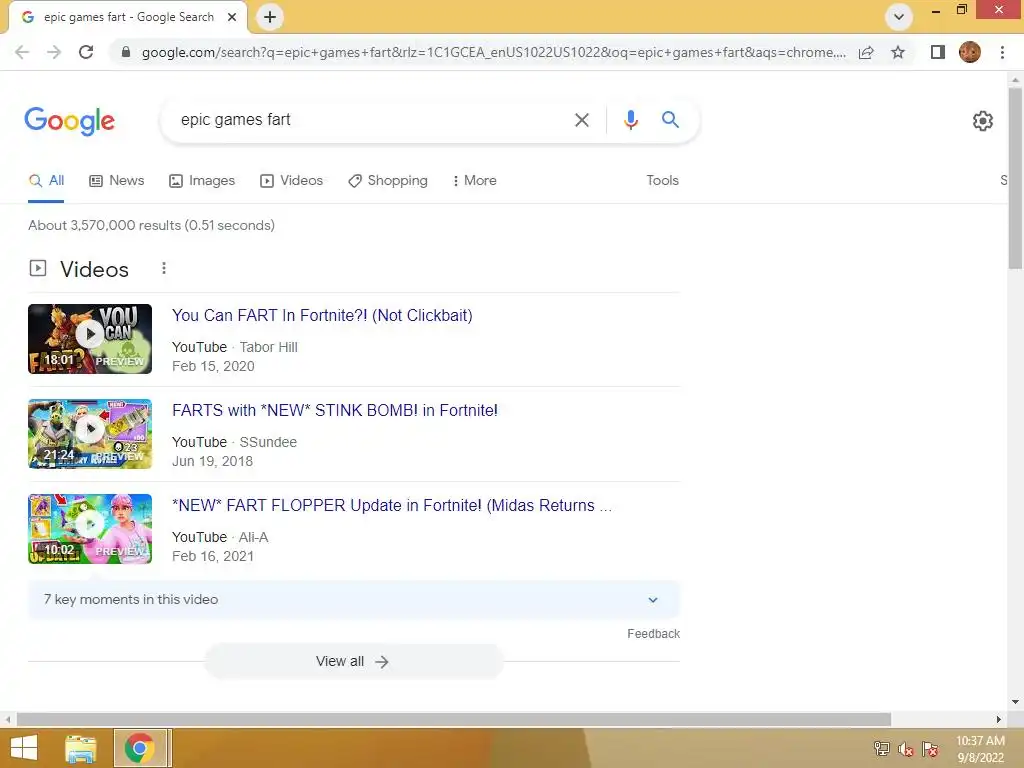This screenshot has height=768, width=1024.
Task: Click the horizontal scrollbar thumb
Action: (x=454, y=719)
